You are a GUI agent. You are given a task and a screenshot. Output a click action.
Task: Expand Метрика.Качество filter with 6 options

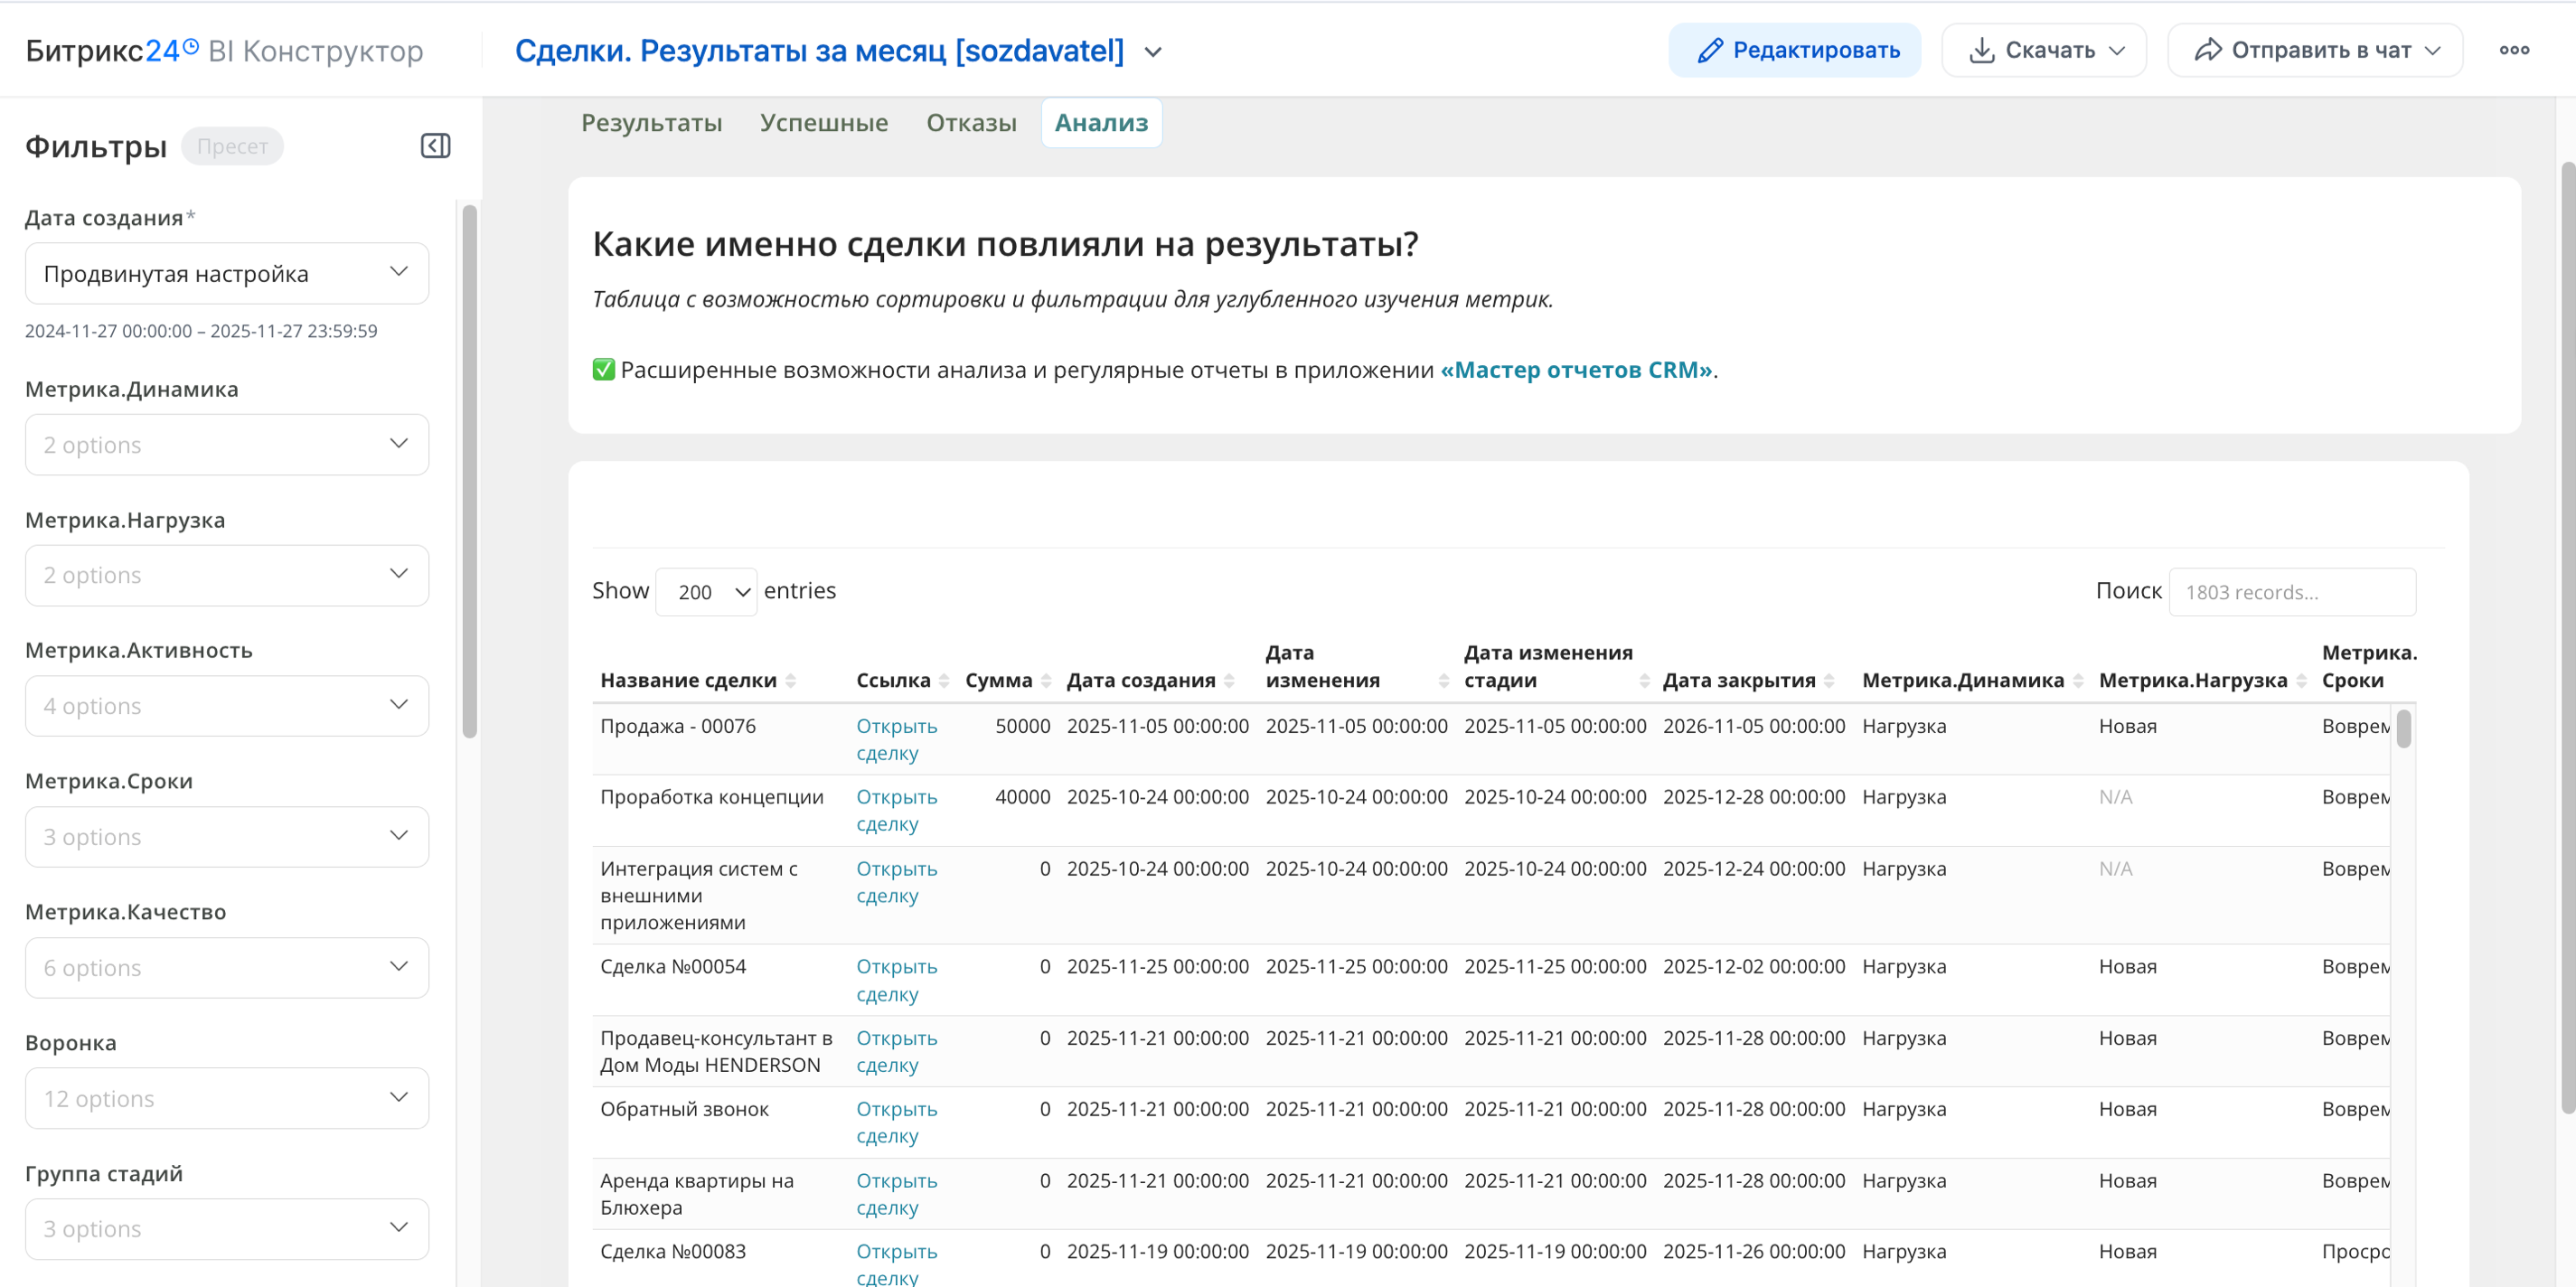point(227,967)
